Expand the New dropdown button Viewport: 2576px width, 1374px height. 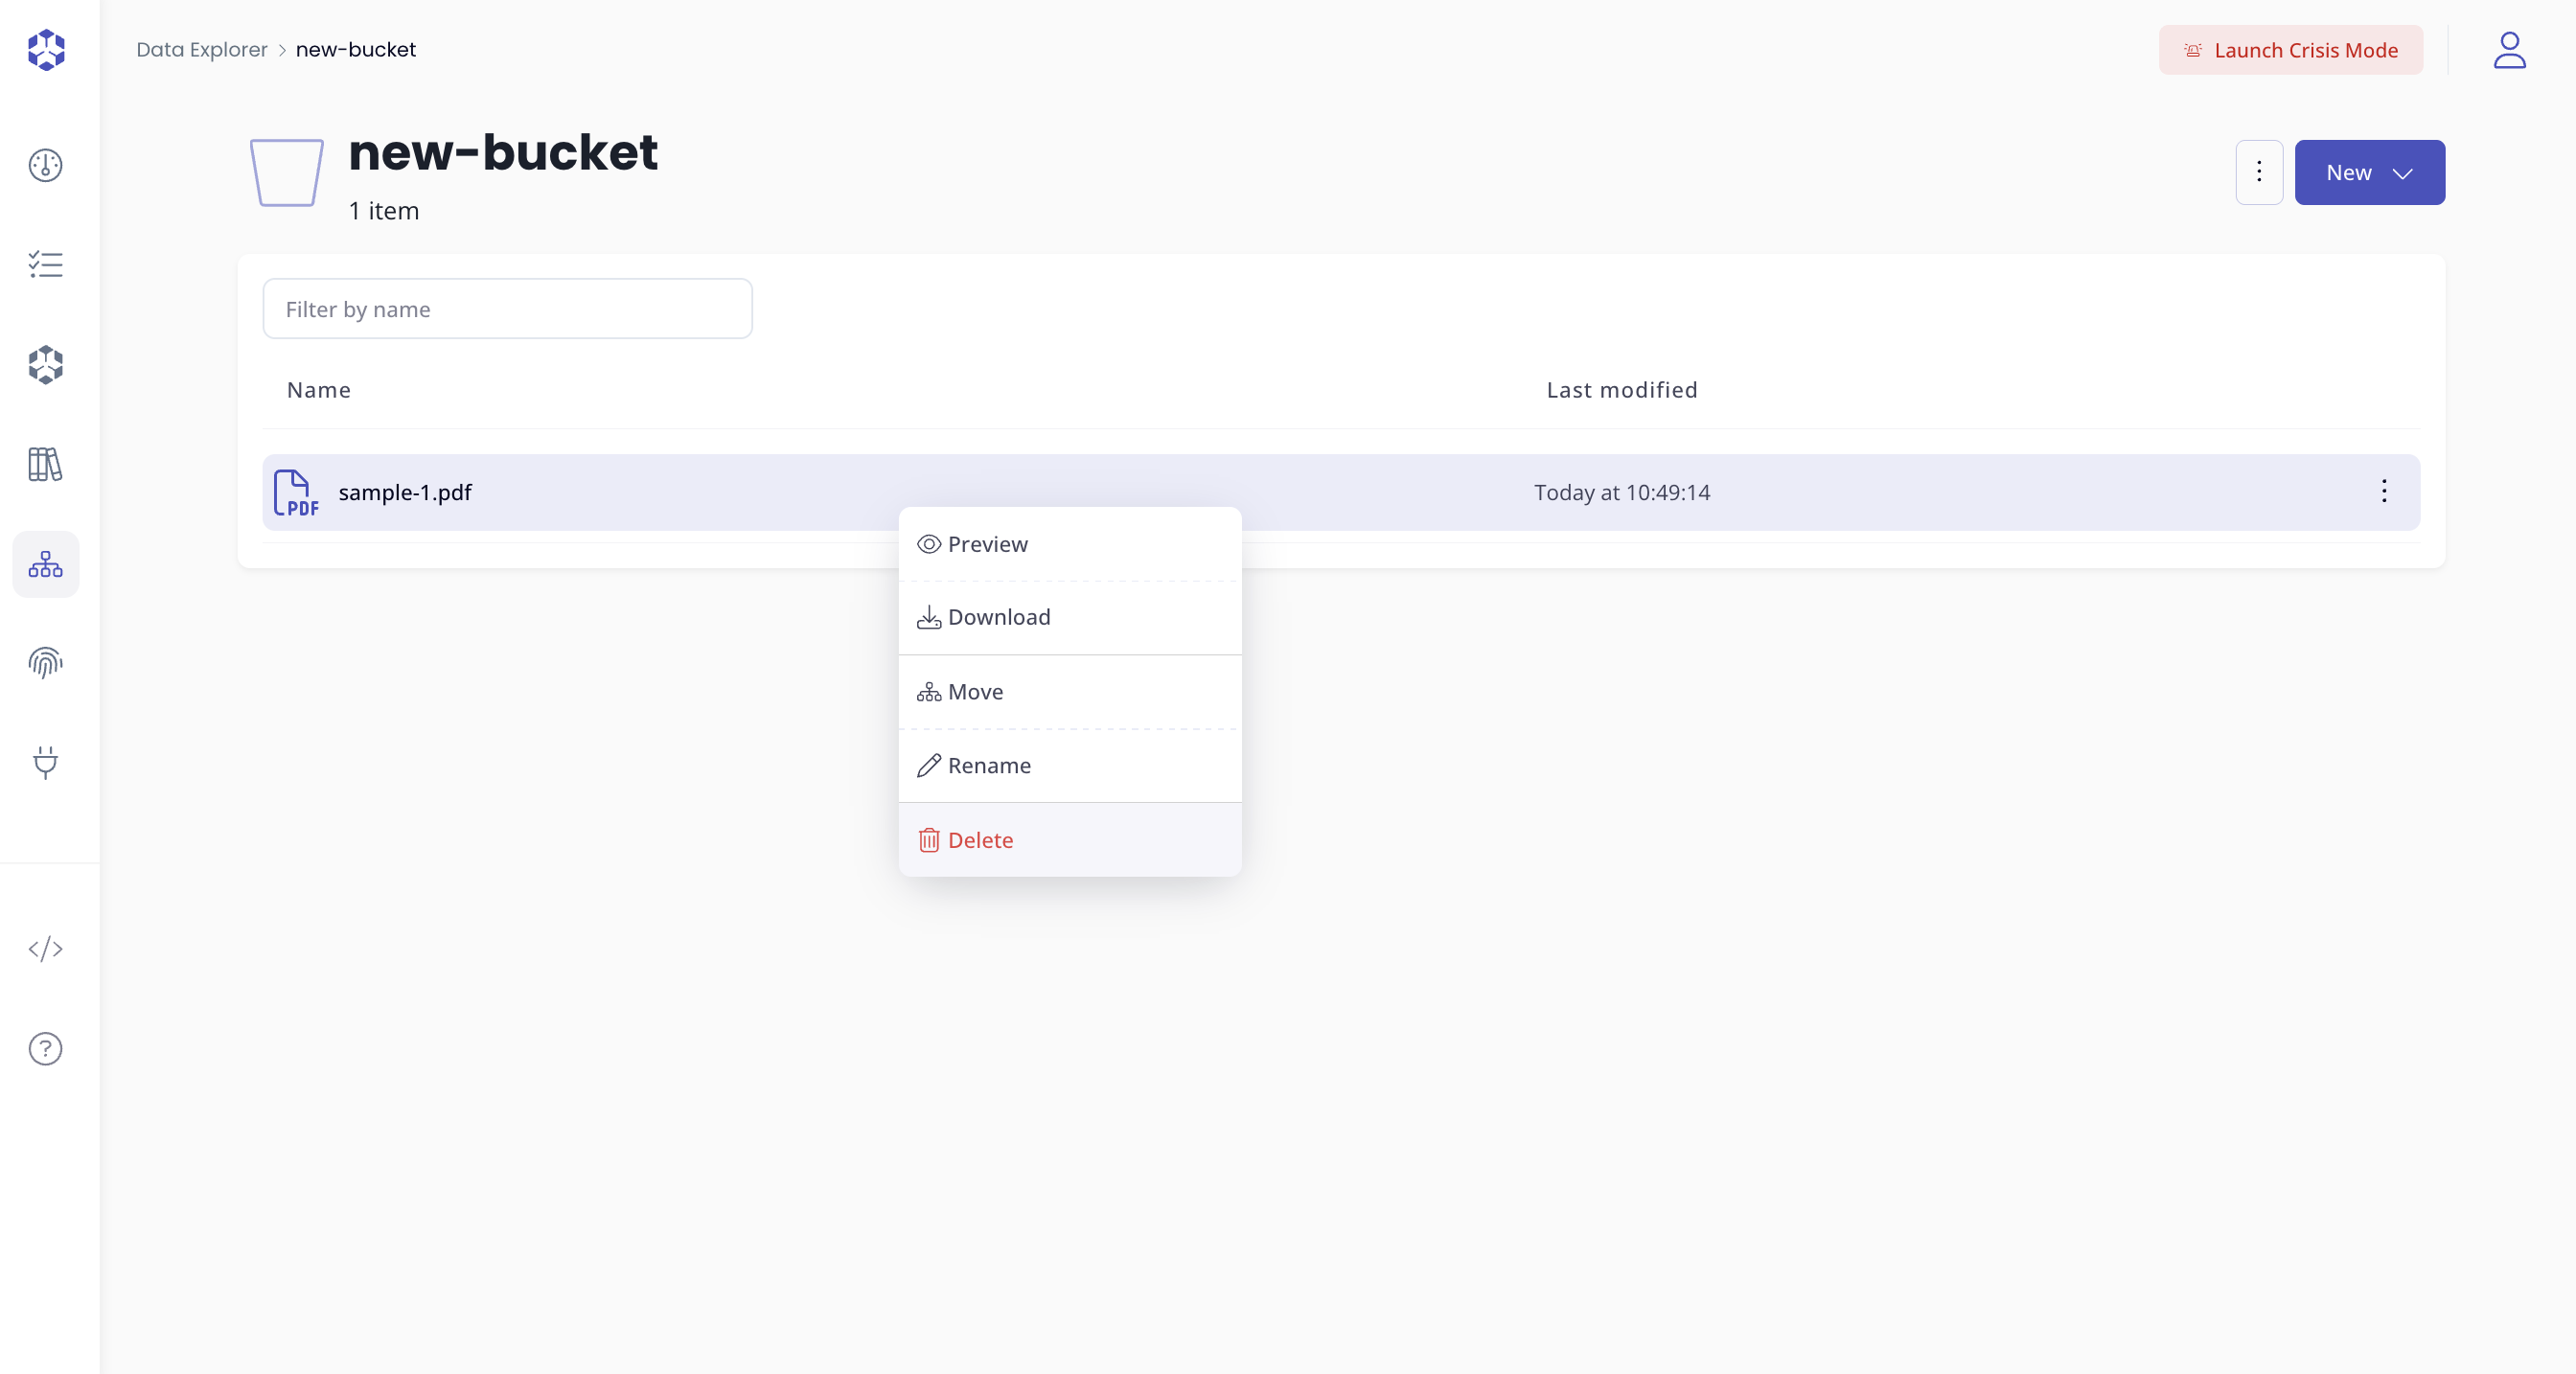tap(2369, 173)
